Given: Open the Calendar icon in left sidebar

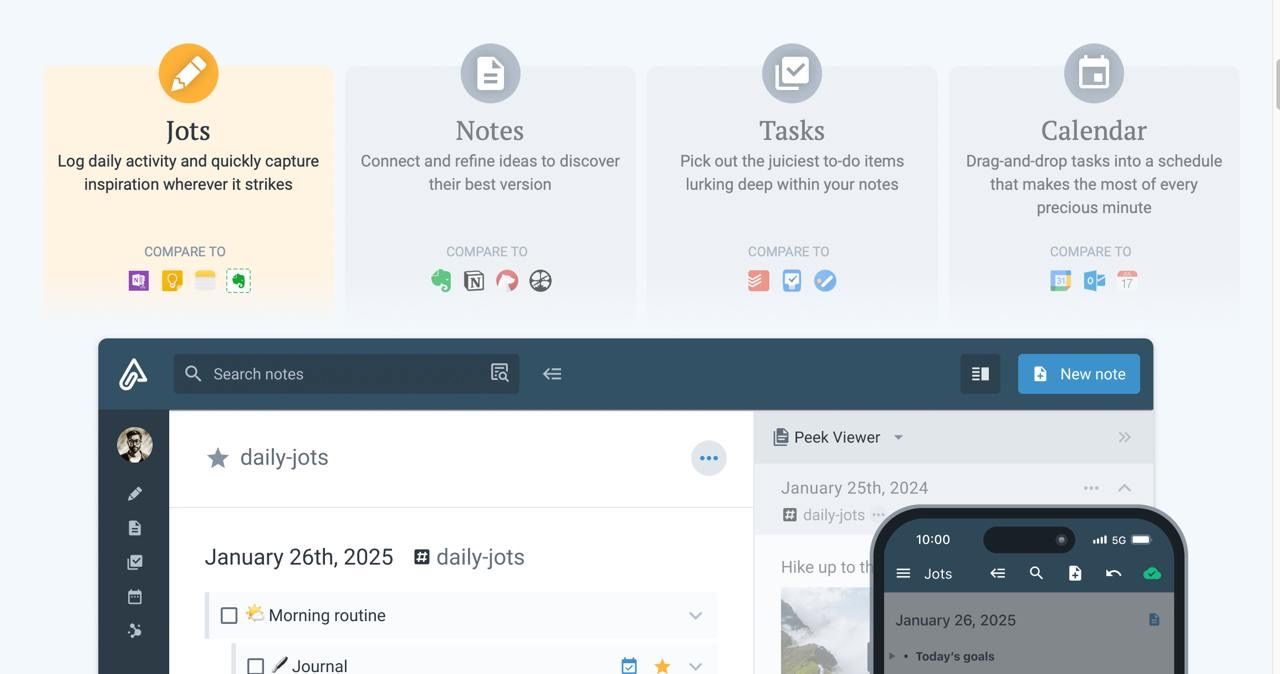Looking at the screenshot, I should pos(135,597).
